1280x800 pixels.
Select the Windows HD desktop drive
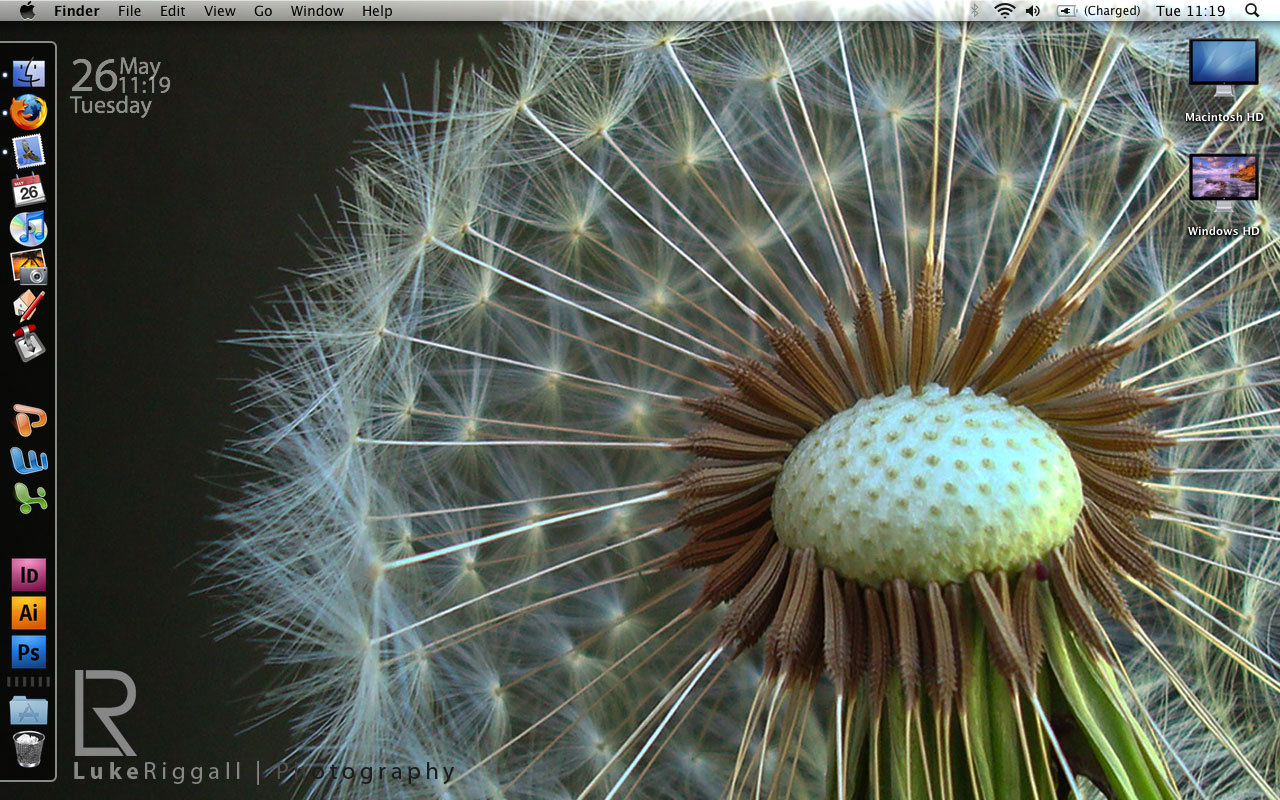tap(1224, 195)
